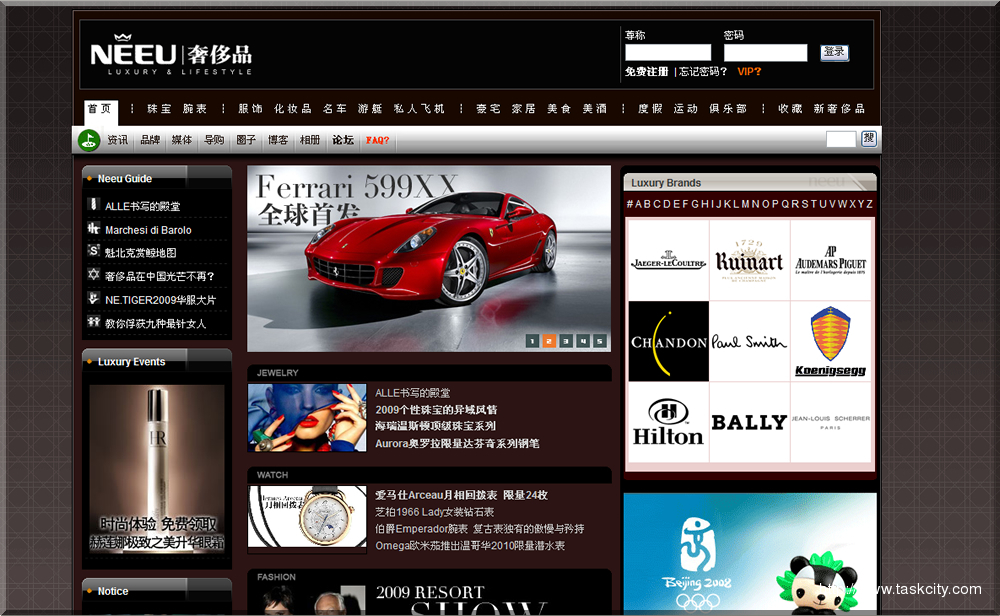Click the green globe icon beside 资讯

pyautogui.click(x=89, y=140)
